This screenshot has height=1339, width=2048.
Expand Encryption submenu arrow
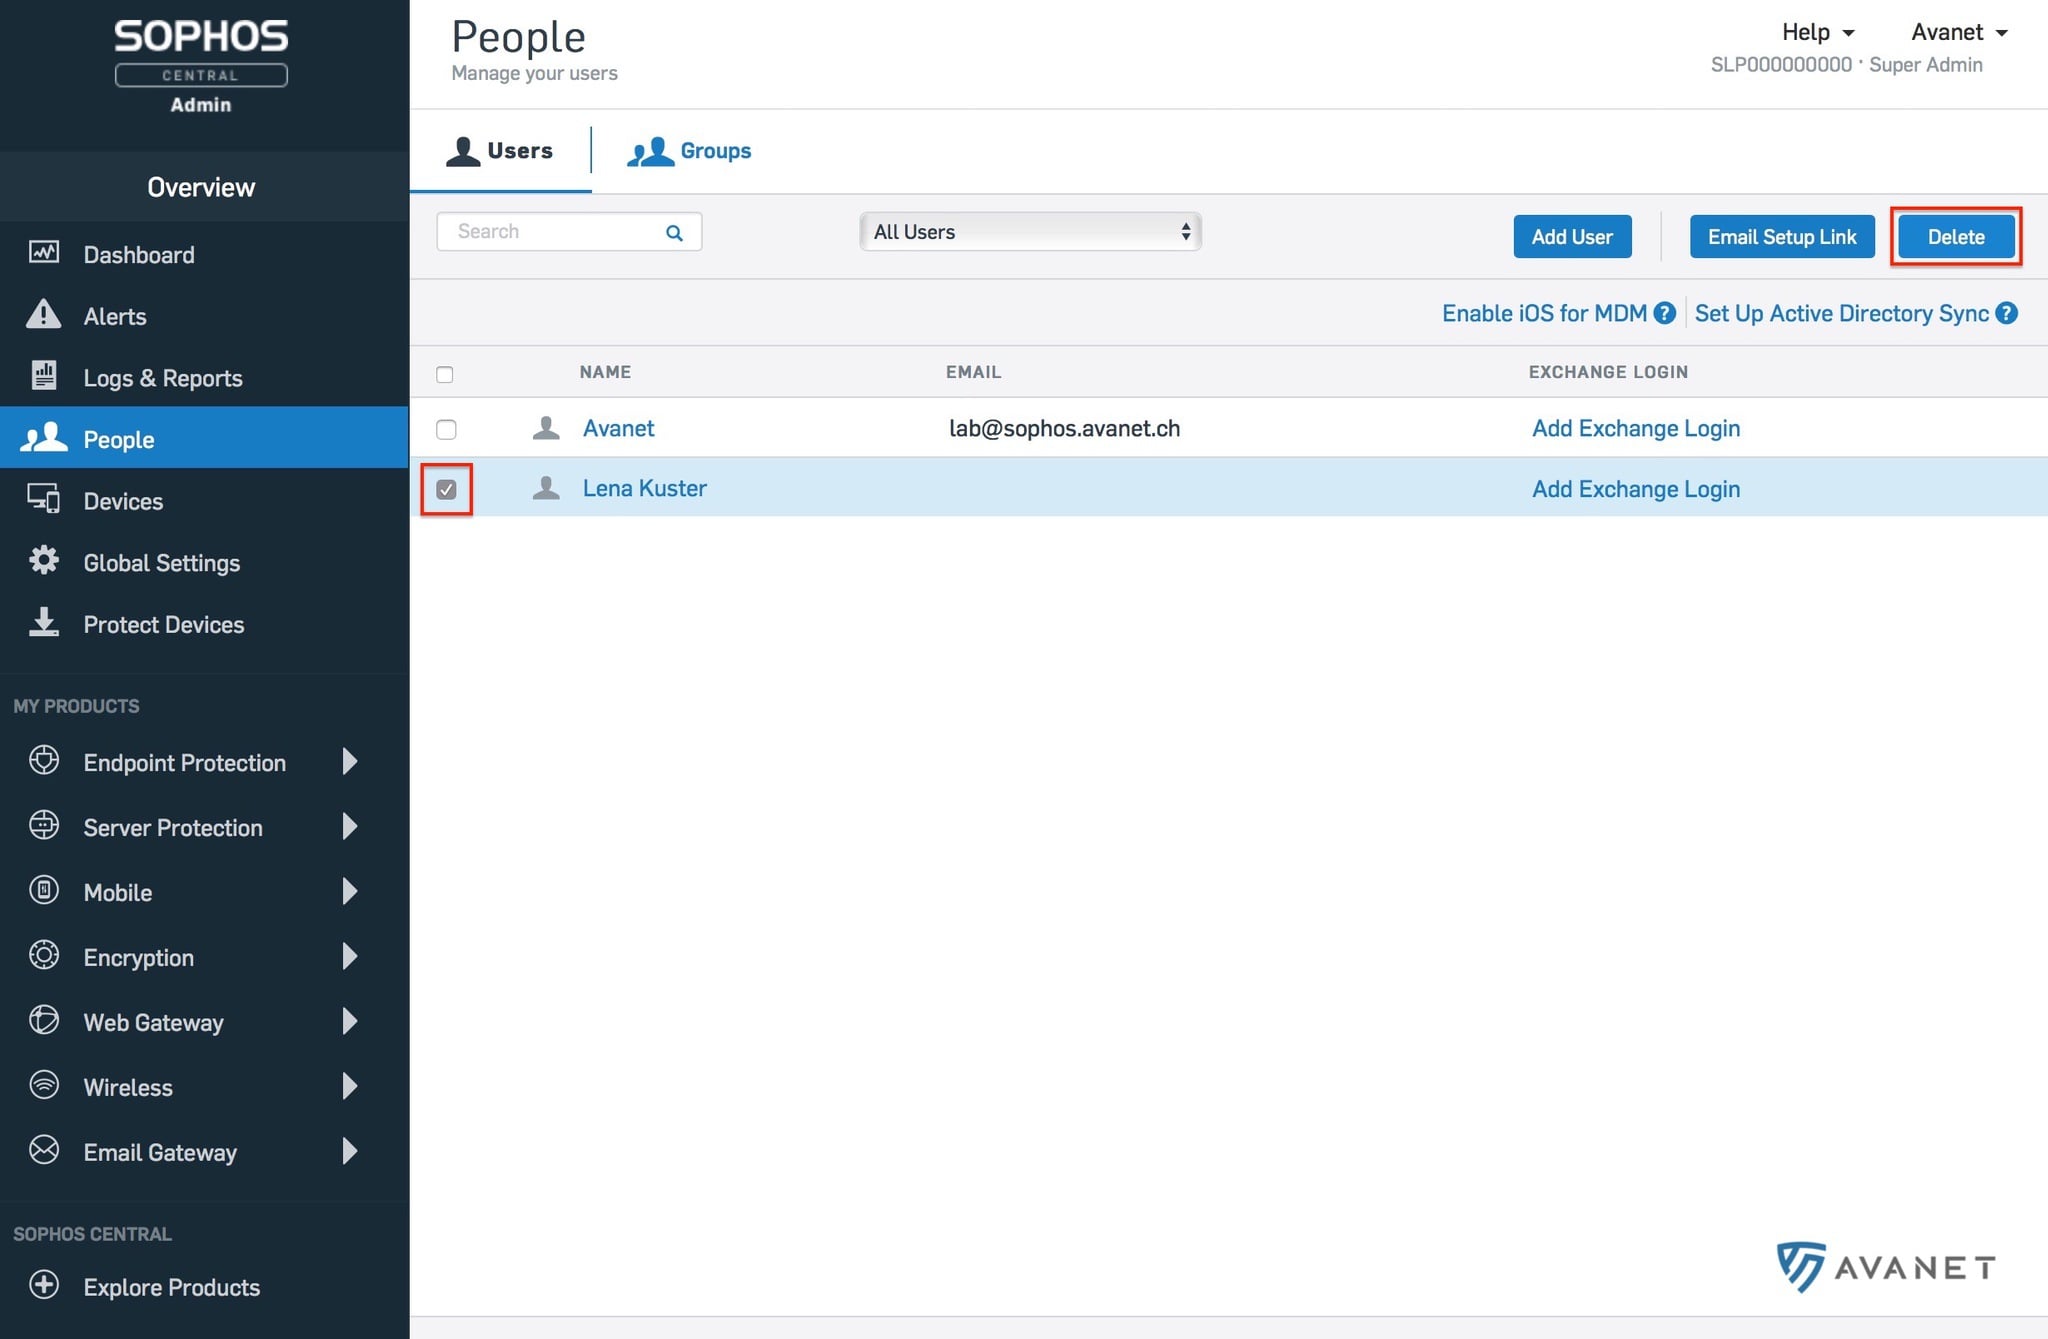pos(350,956)
